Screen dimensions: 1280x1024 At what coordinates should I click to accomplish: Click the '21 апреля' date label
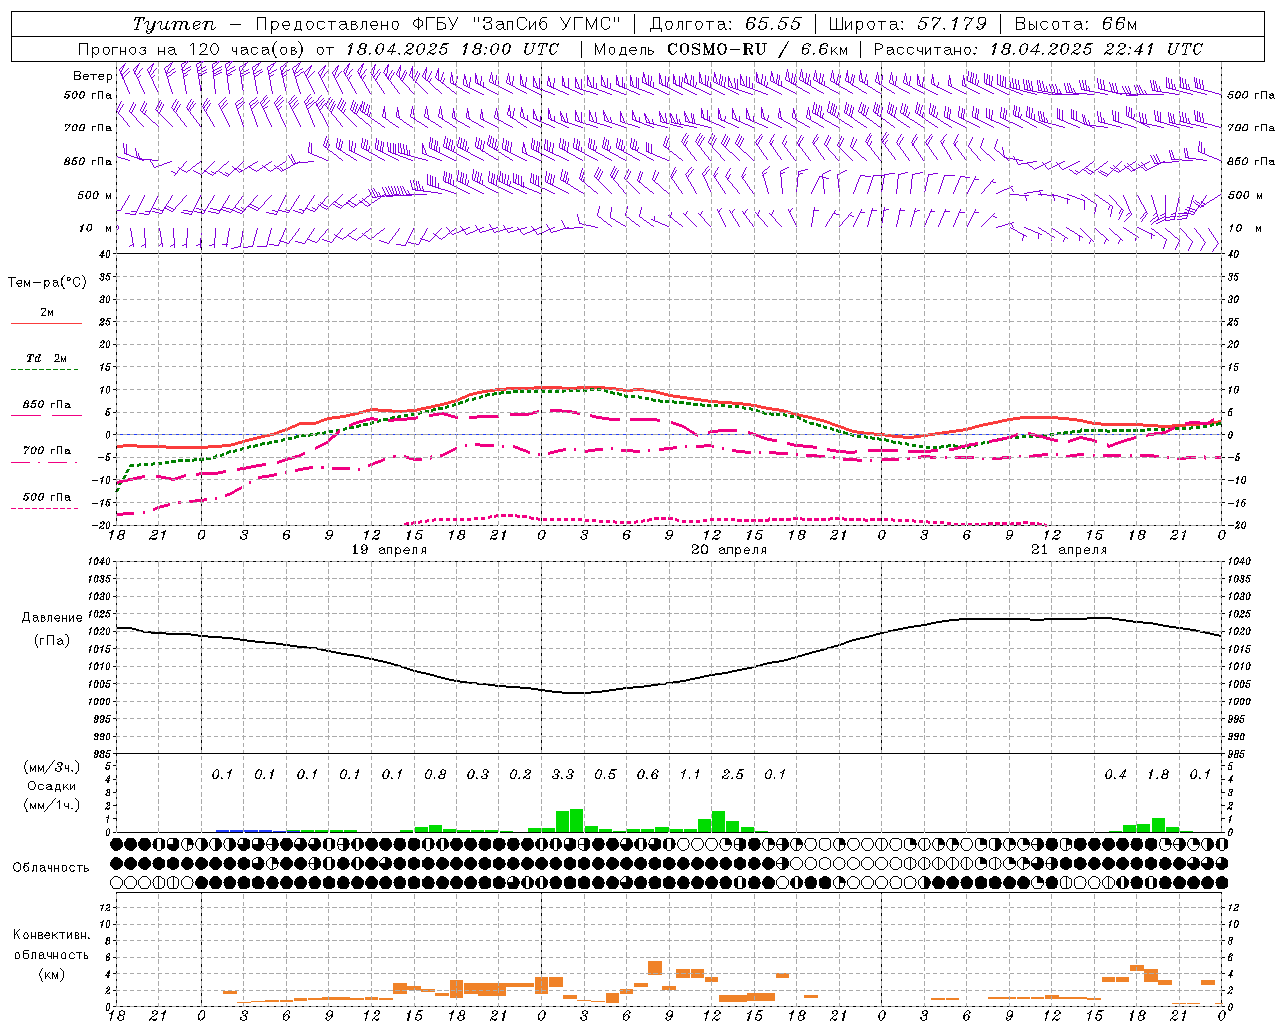1070,550
